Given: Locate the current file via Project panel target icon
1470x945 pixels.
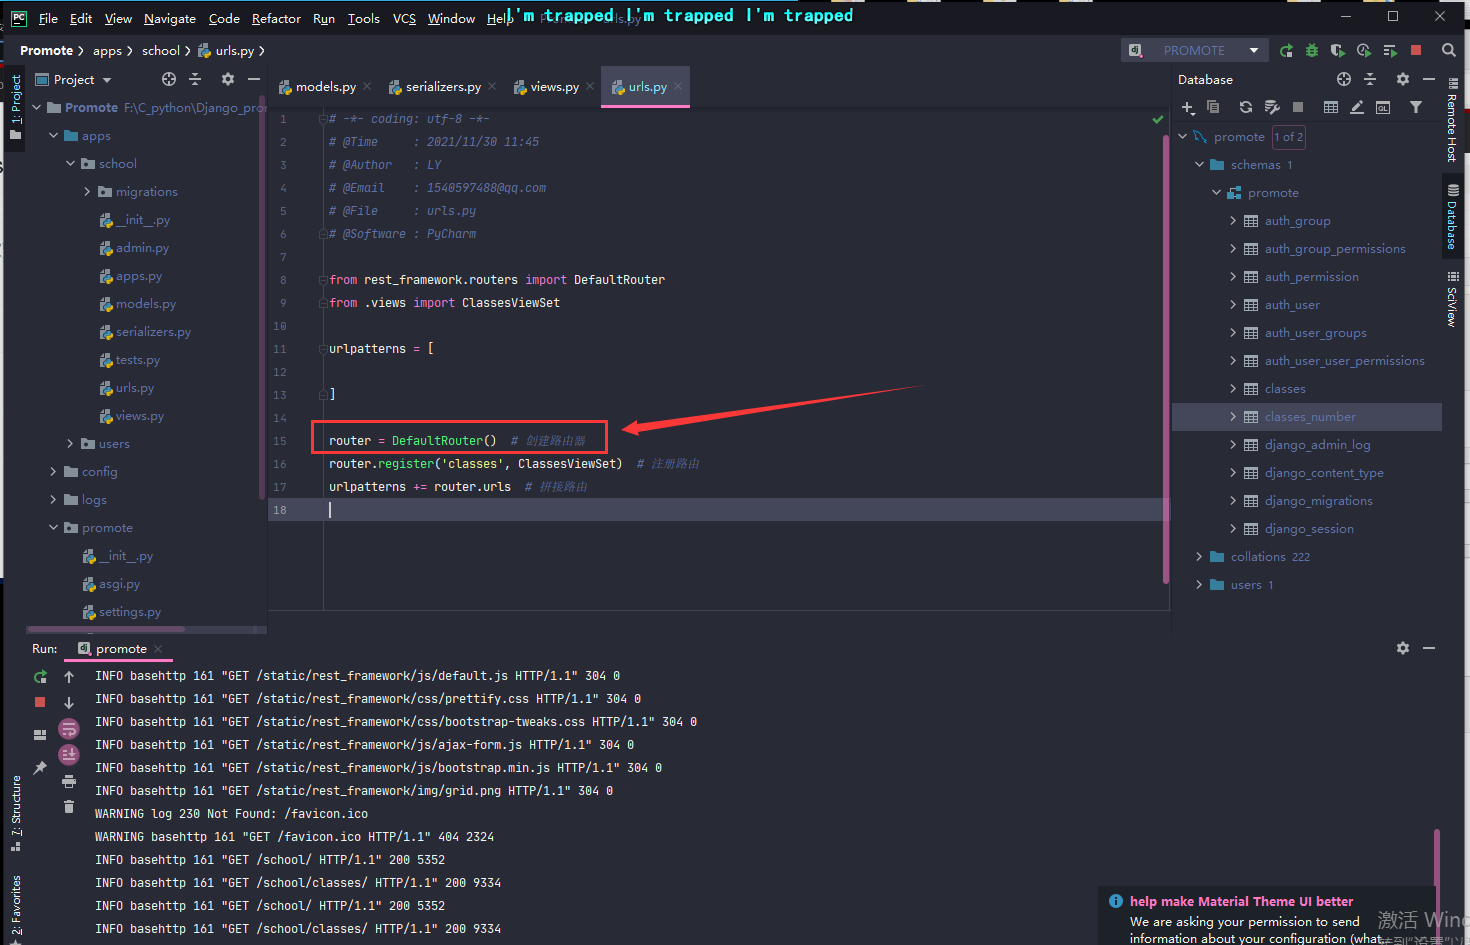Looking at the screenshot, I should coord(169,79).
